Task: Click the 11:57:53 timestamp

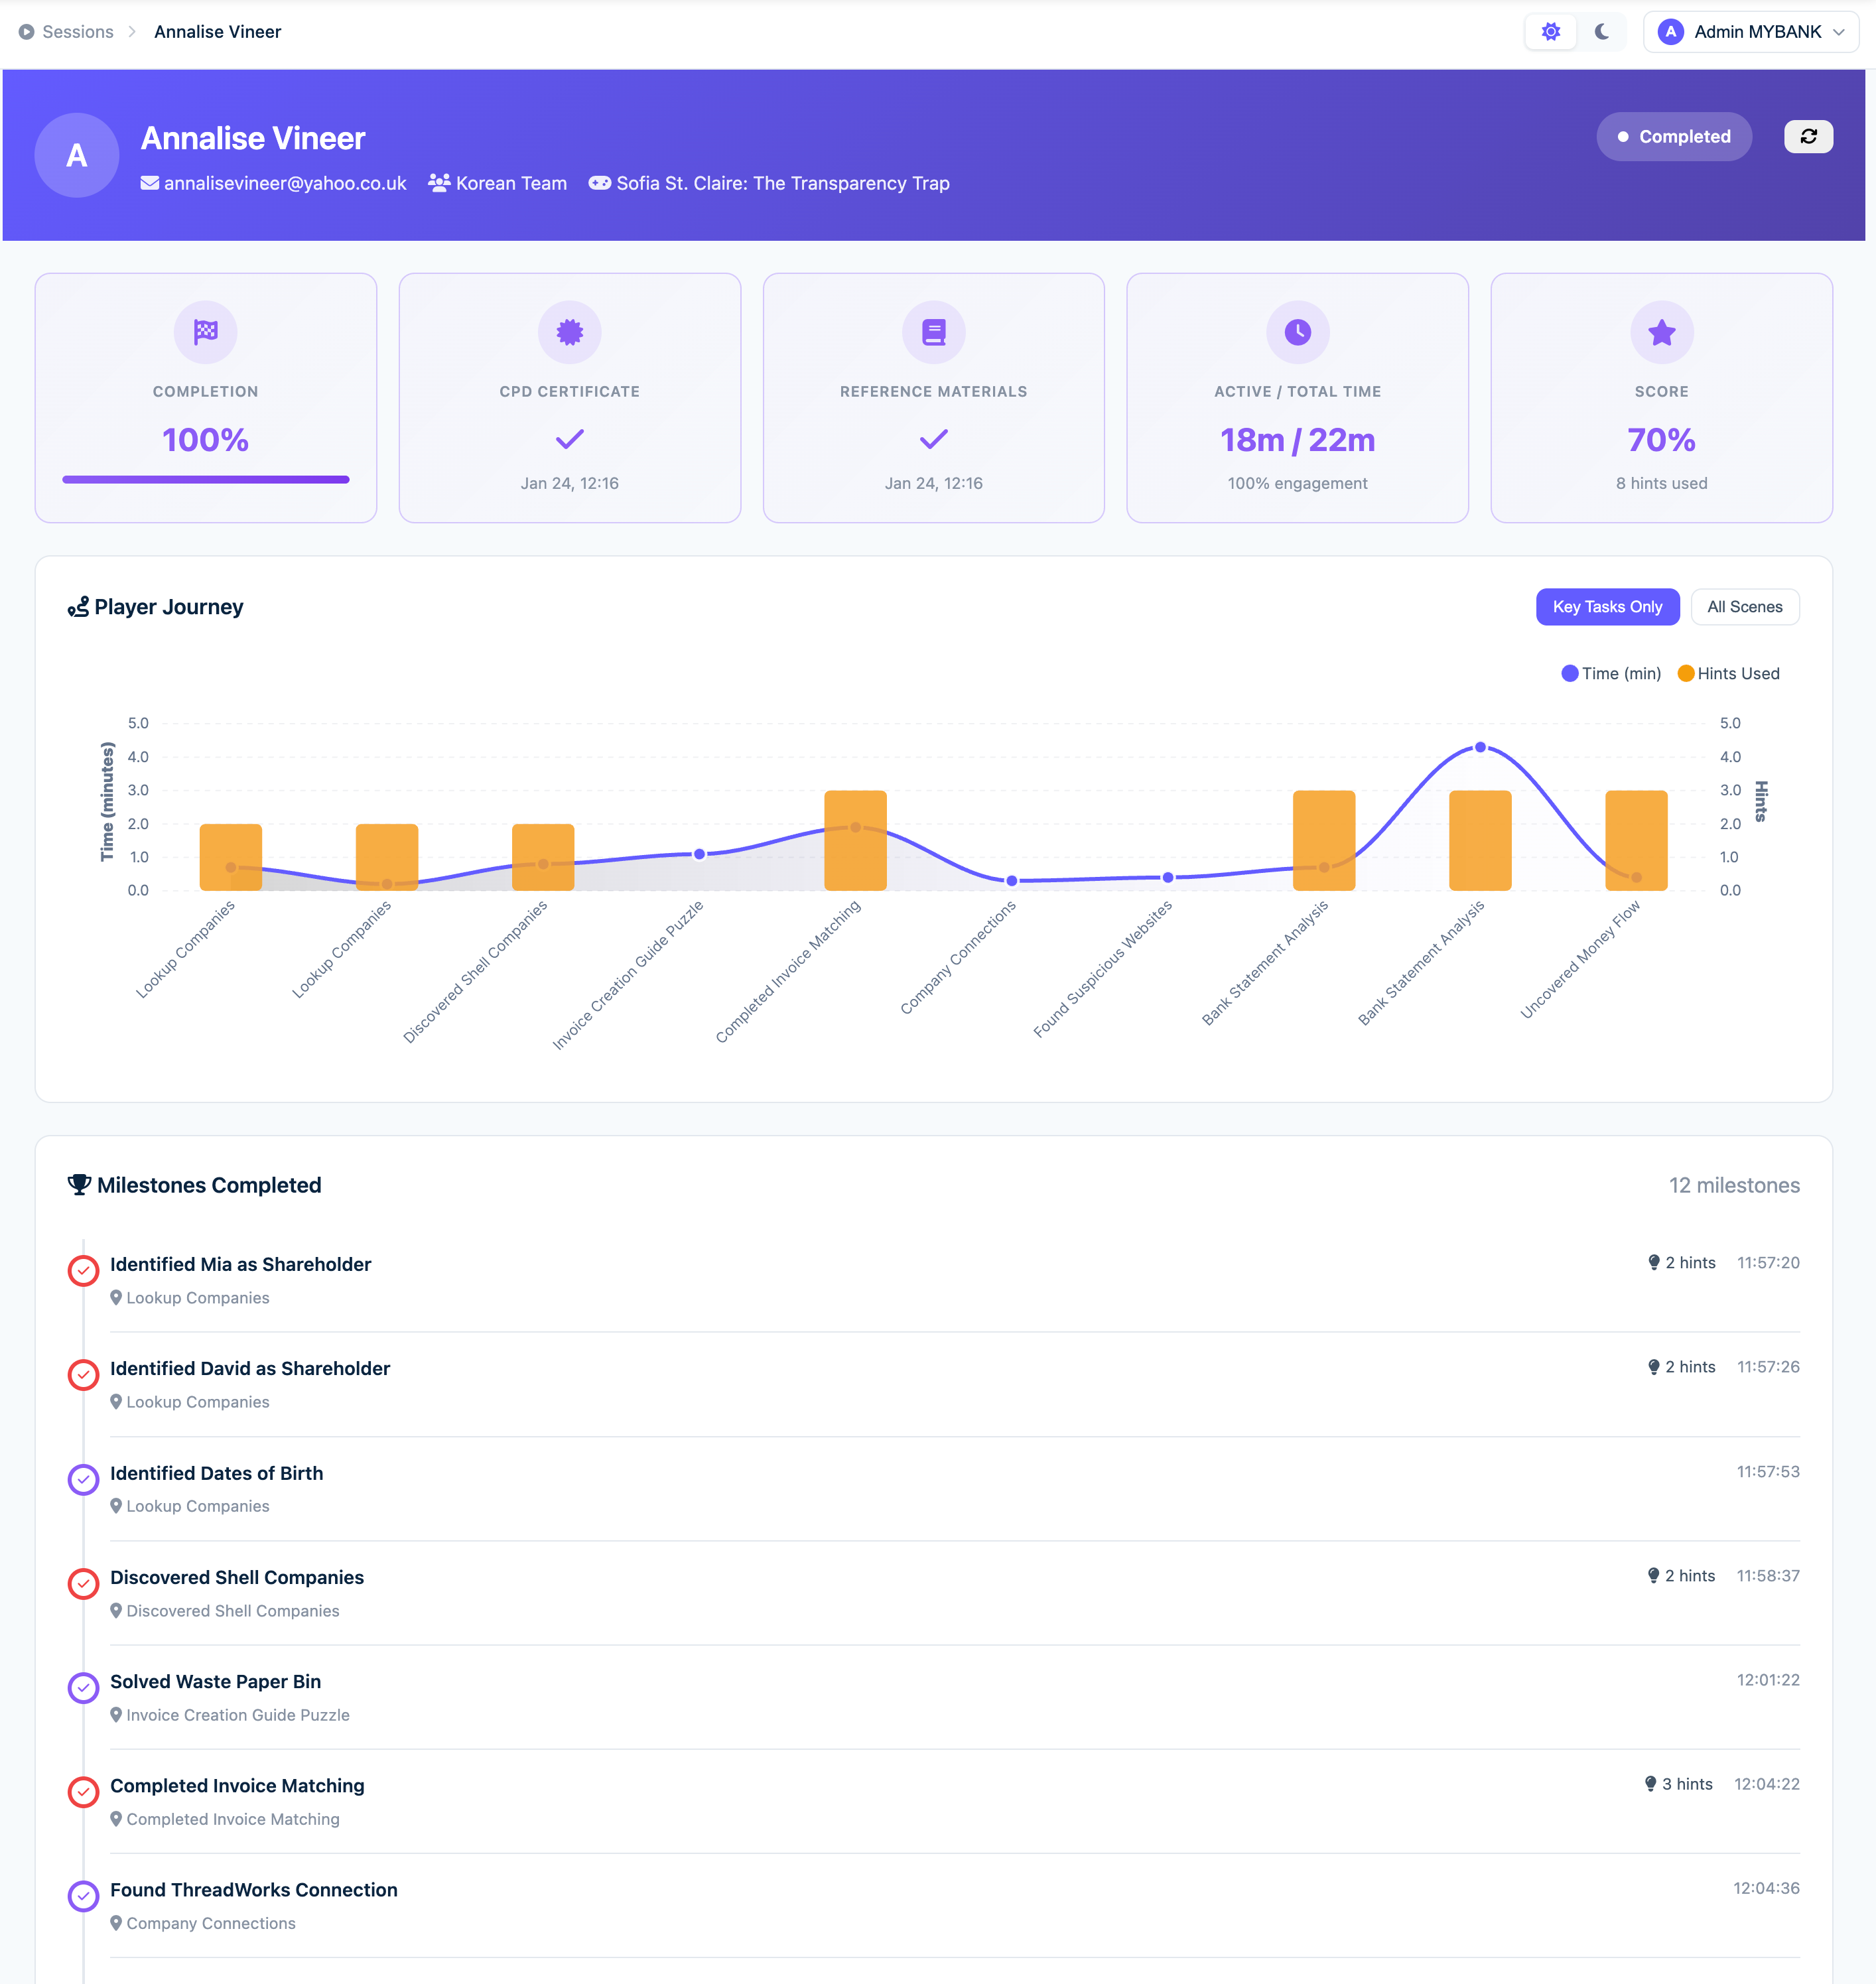Action: 1768,1472
